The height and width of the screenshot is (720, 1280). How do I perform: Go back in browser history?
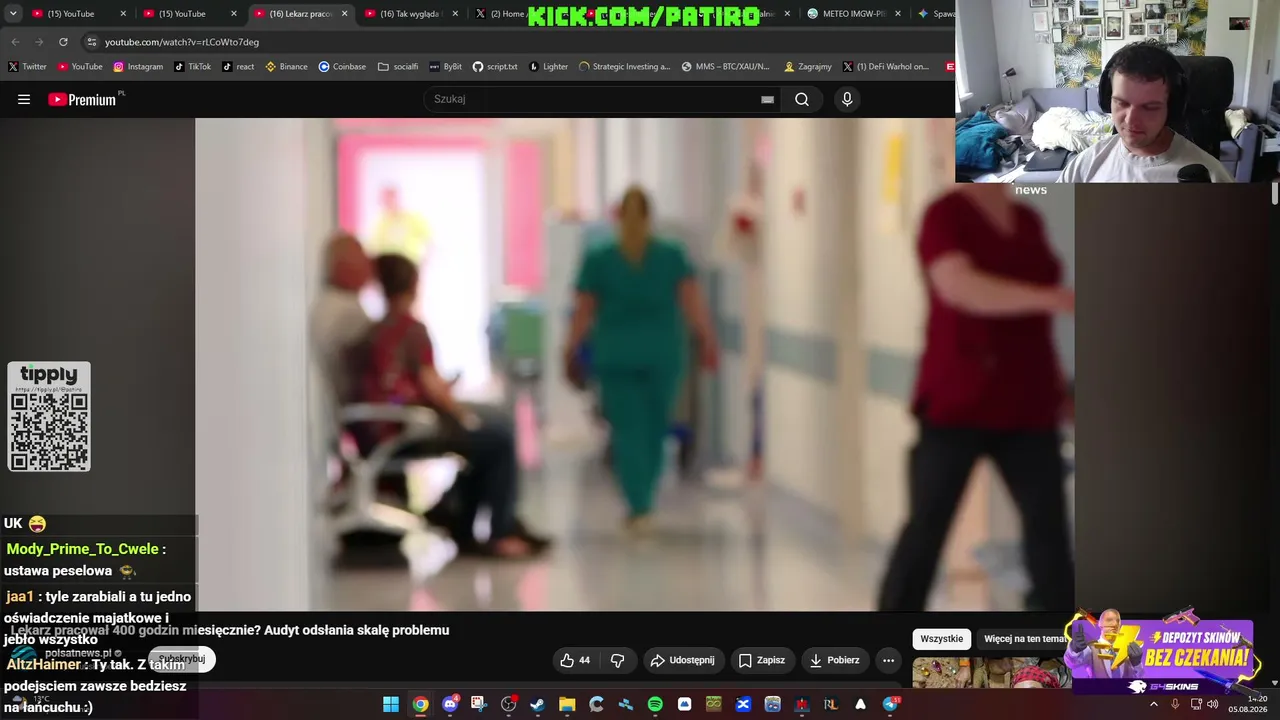(x=15, y=42)
